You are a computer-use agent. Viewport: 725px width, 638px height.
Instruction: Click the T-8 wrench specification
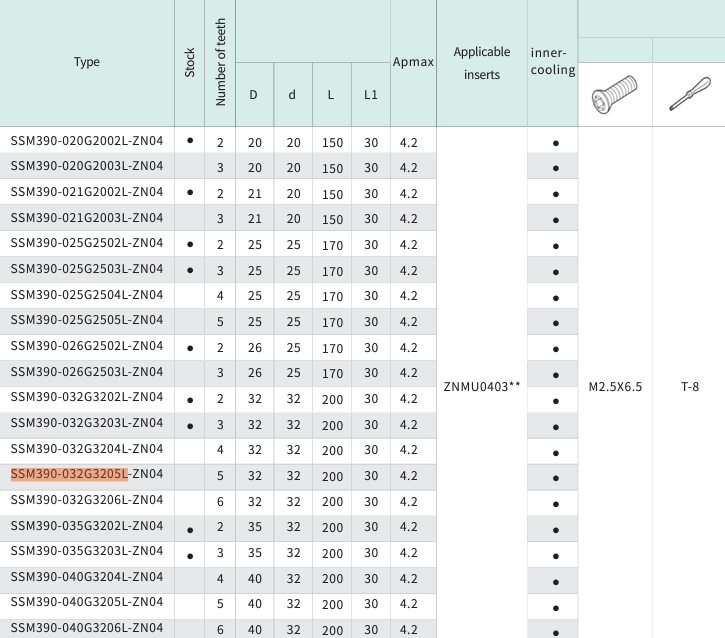[690, 386]
